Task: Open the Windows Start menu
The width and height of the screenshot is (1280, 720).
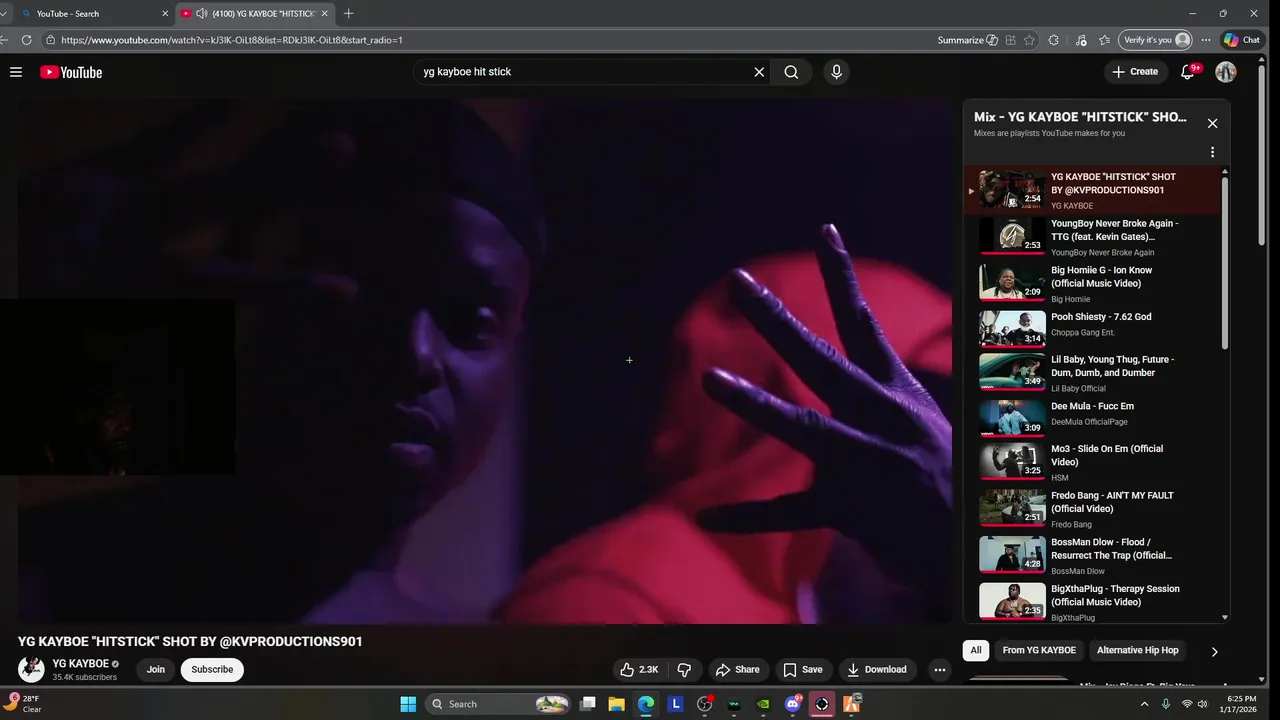Action: tap(408, 704)
